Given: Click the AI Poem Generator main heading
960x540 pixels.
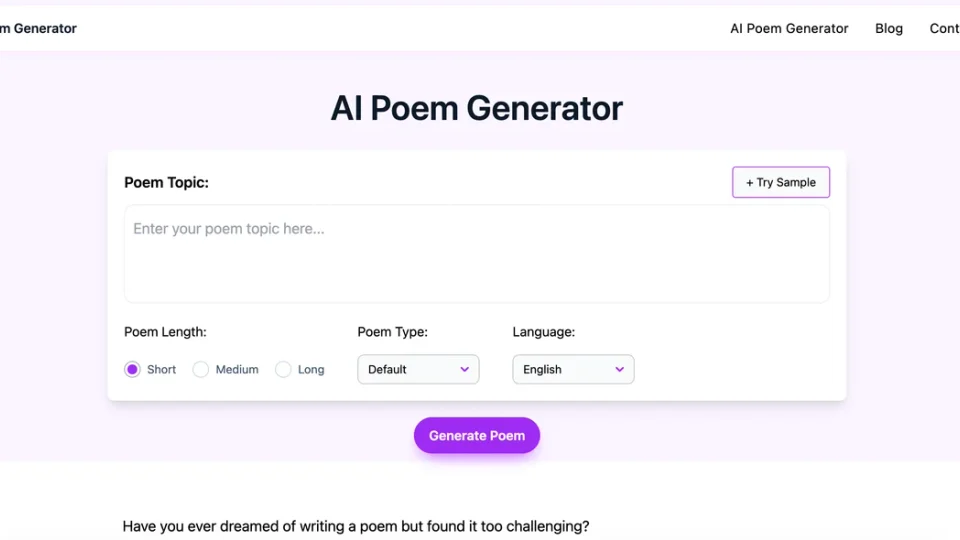Looking at the screenshot, I should tap(477, 108).
